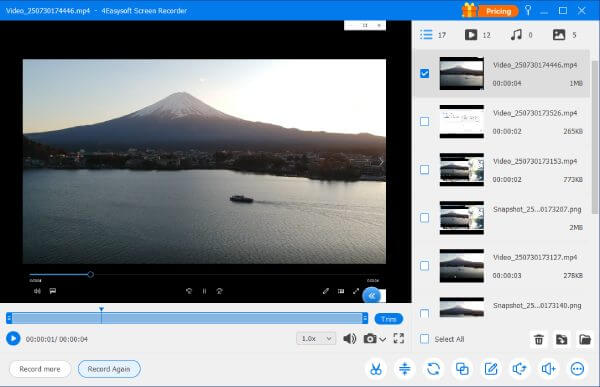Switch to audio files tab with count 0
Viewport: 600px width, 387px height.
point(521,35)
